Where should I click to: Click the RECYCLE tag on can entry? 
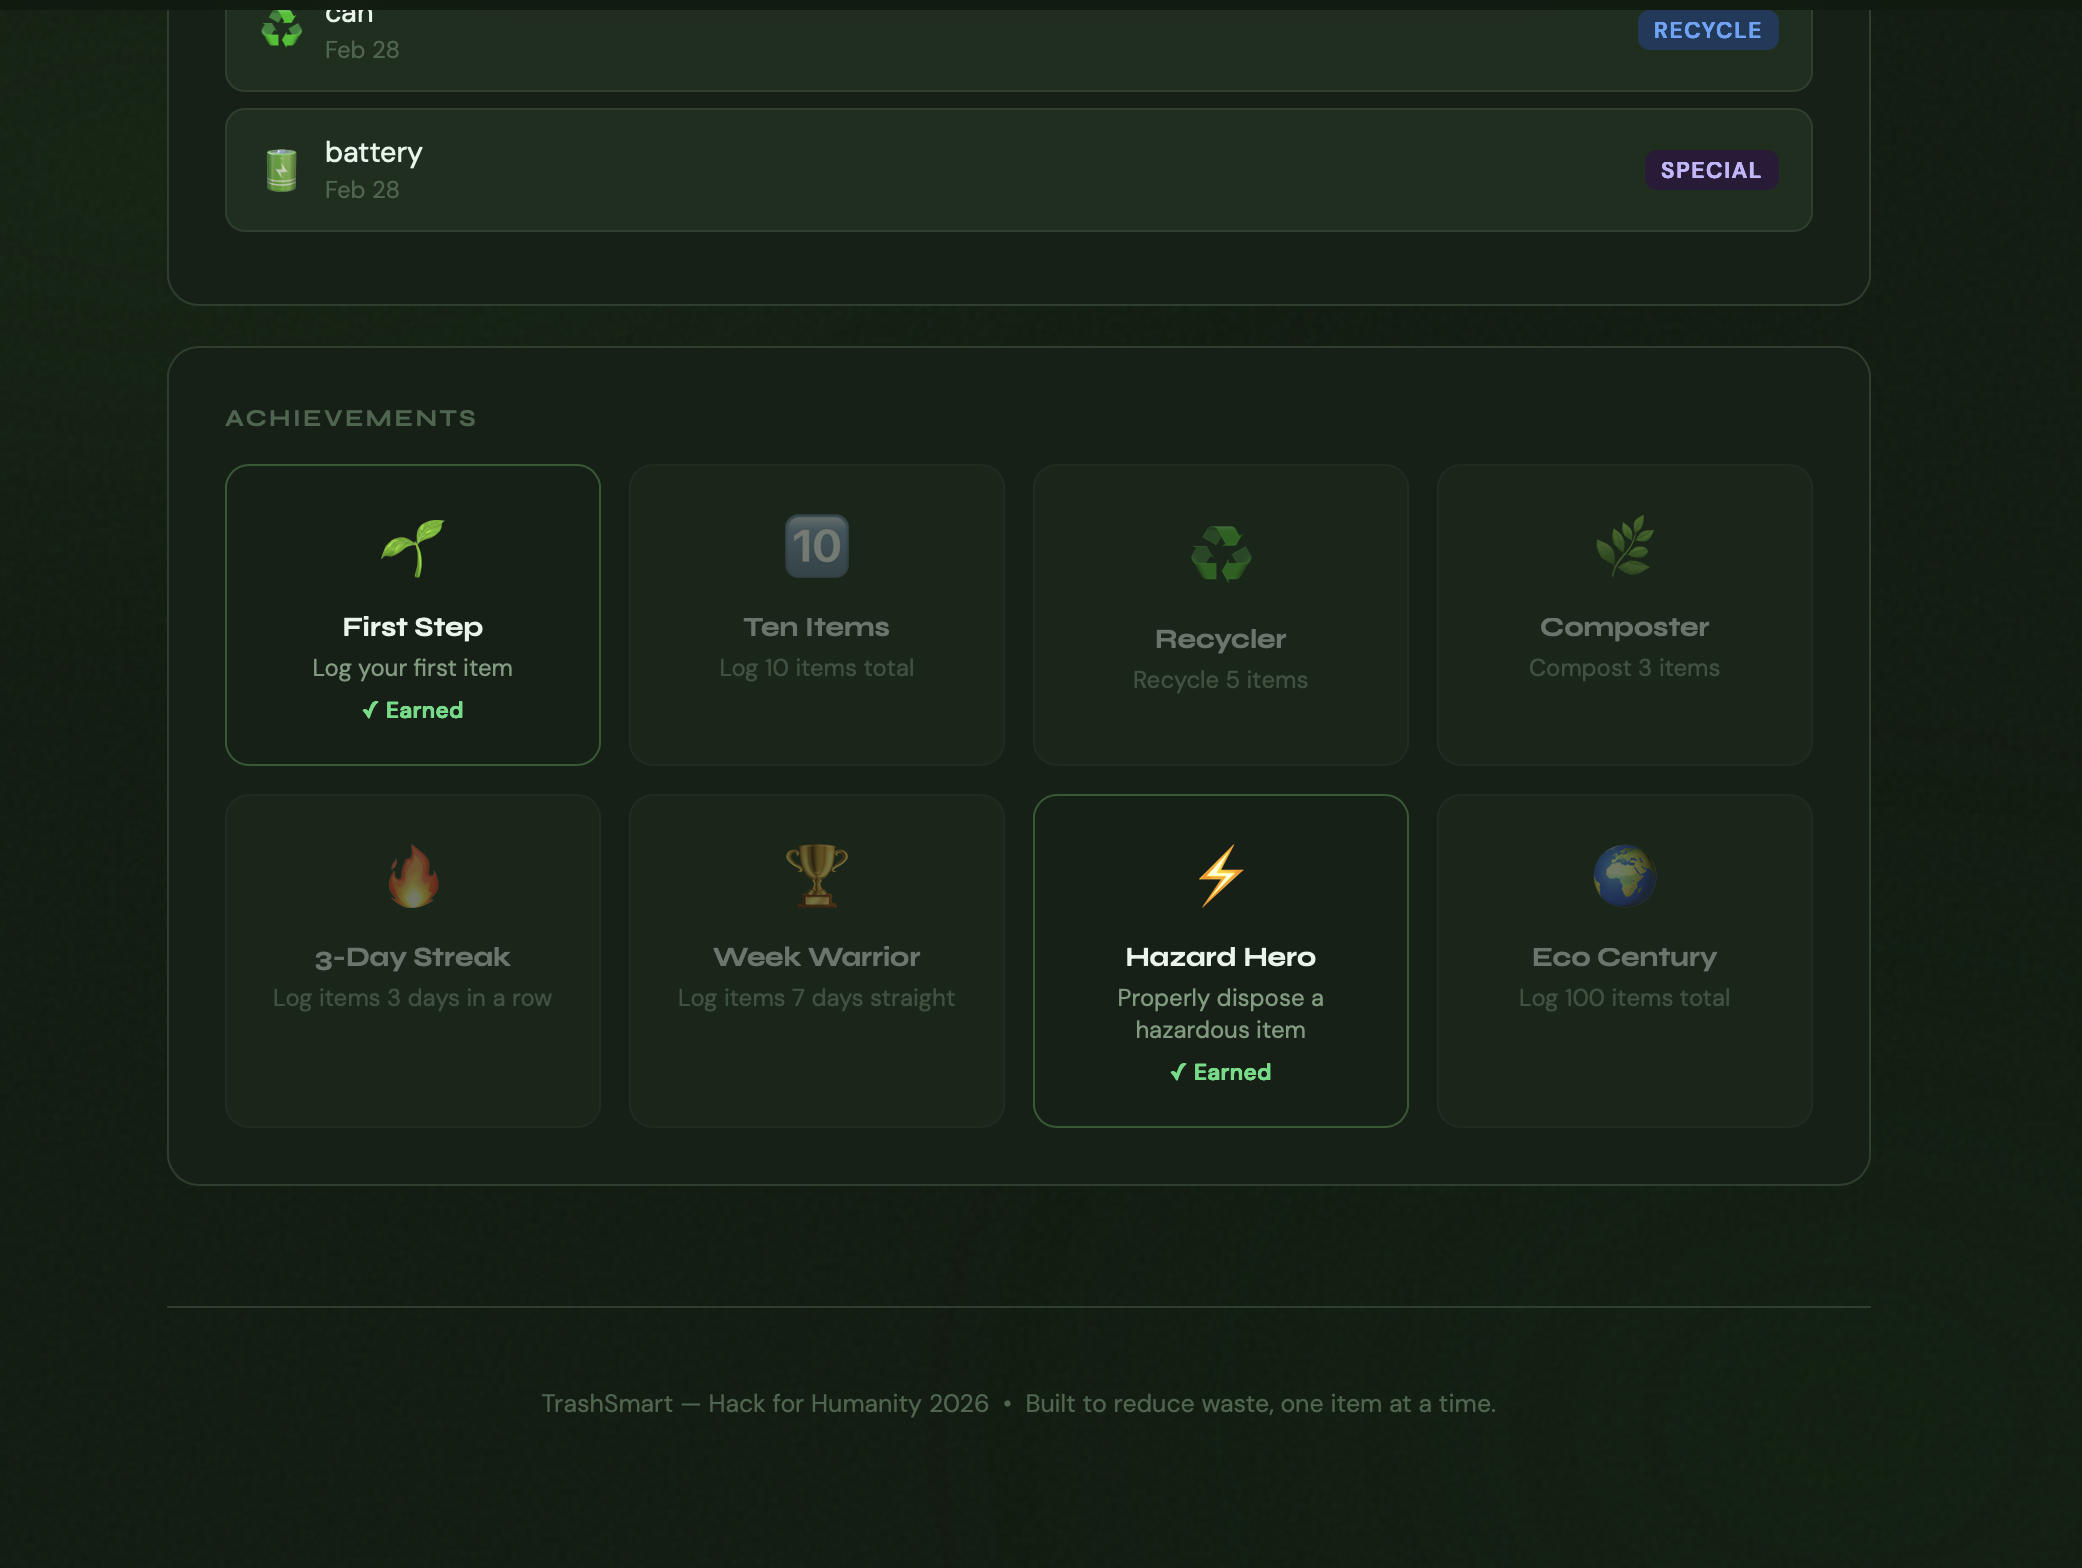point(1707,30)
